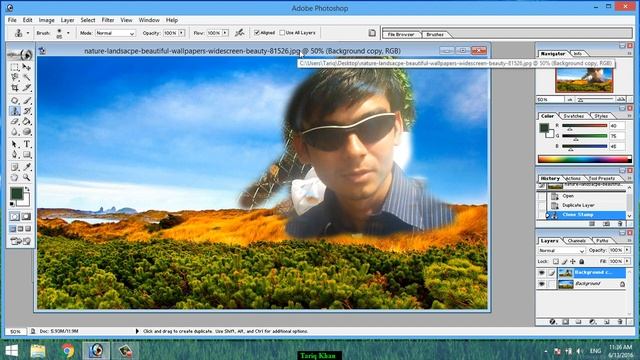The height and width of the screenshot is (360, 640).
Task: Open File Explorer from the taskbar
Action: pyautogui.click(x=38, y=351)
